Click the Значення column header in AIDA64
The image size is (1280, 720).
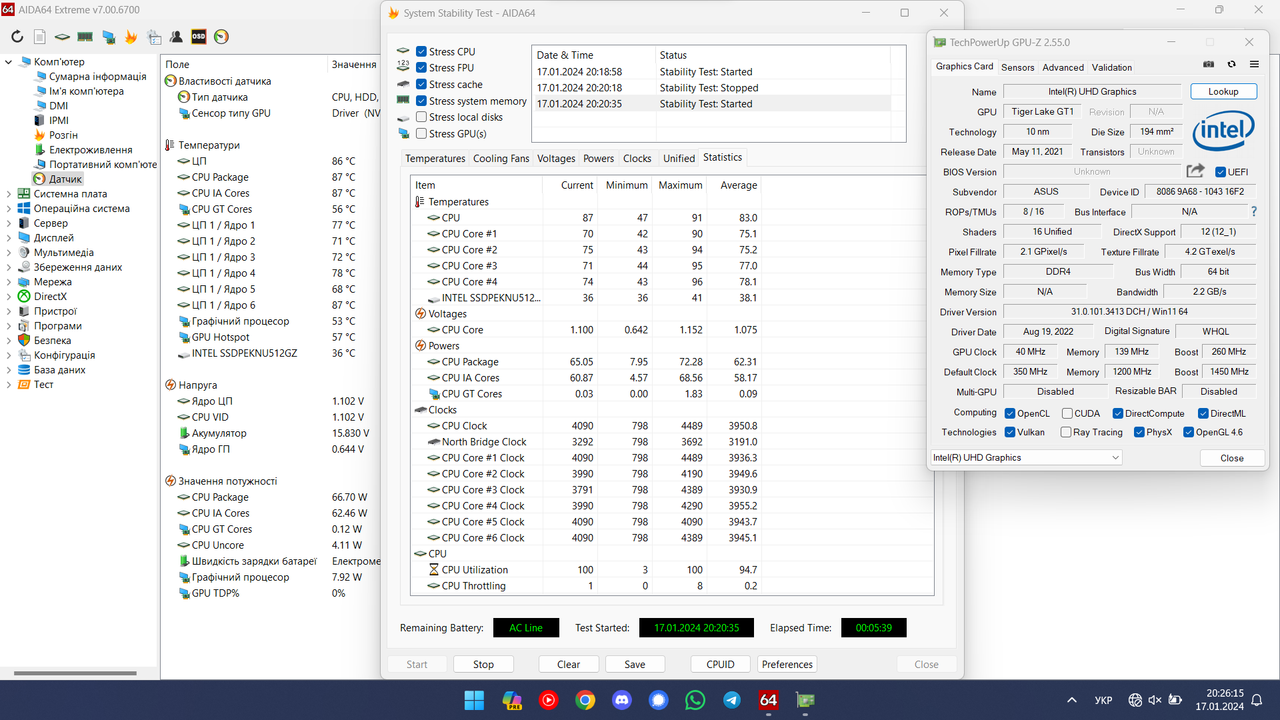click(x=353, y=64)
